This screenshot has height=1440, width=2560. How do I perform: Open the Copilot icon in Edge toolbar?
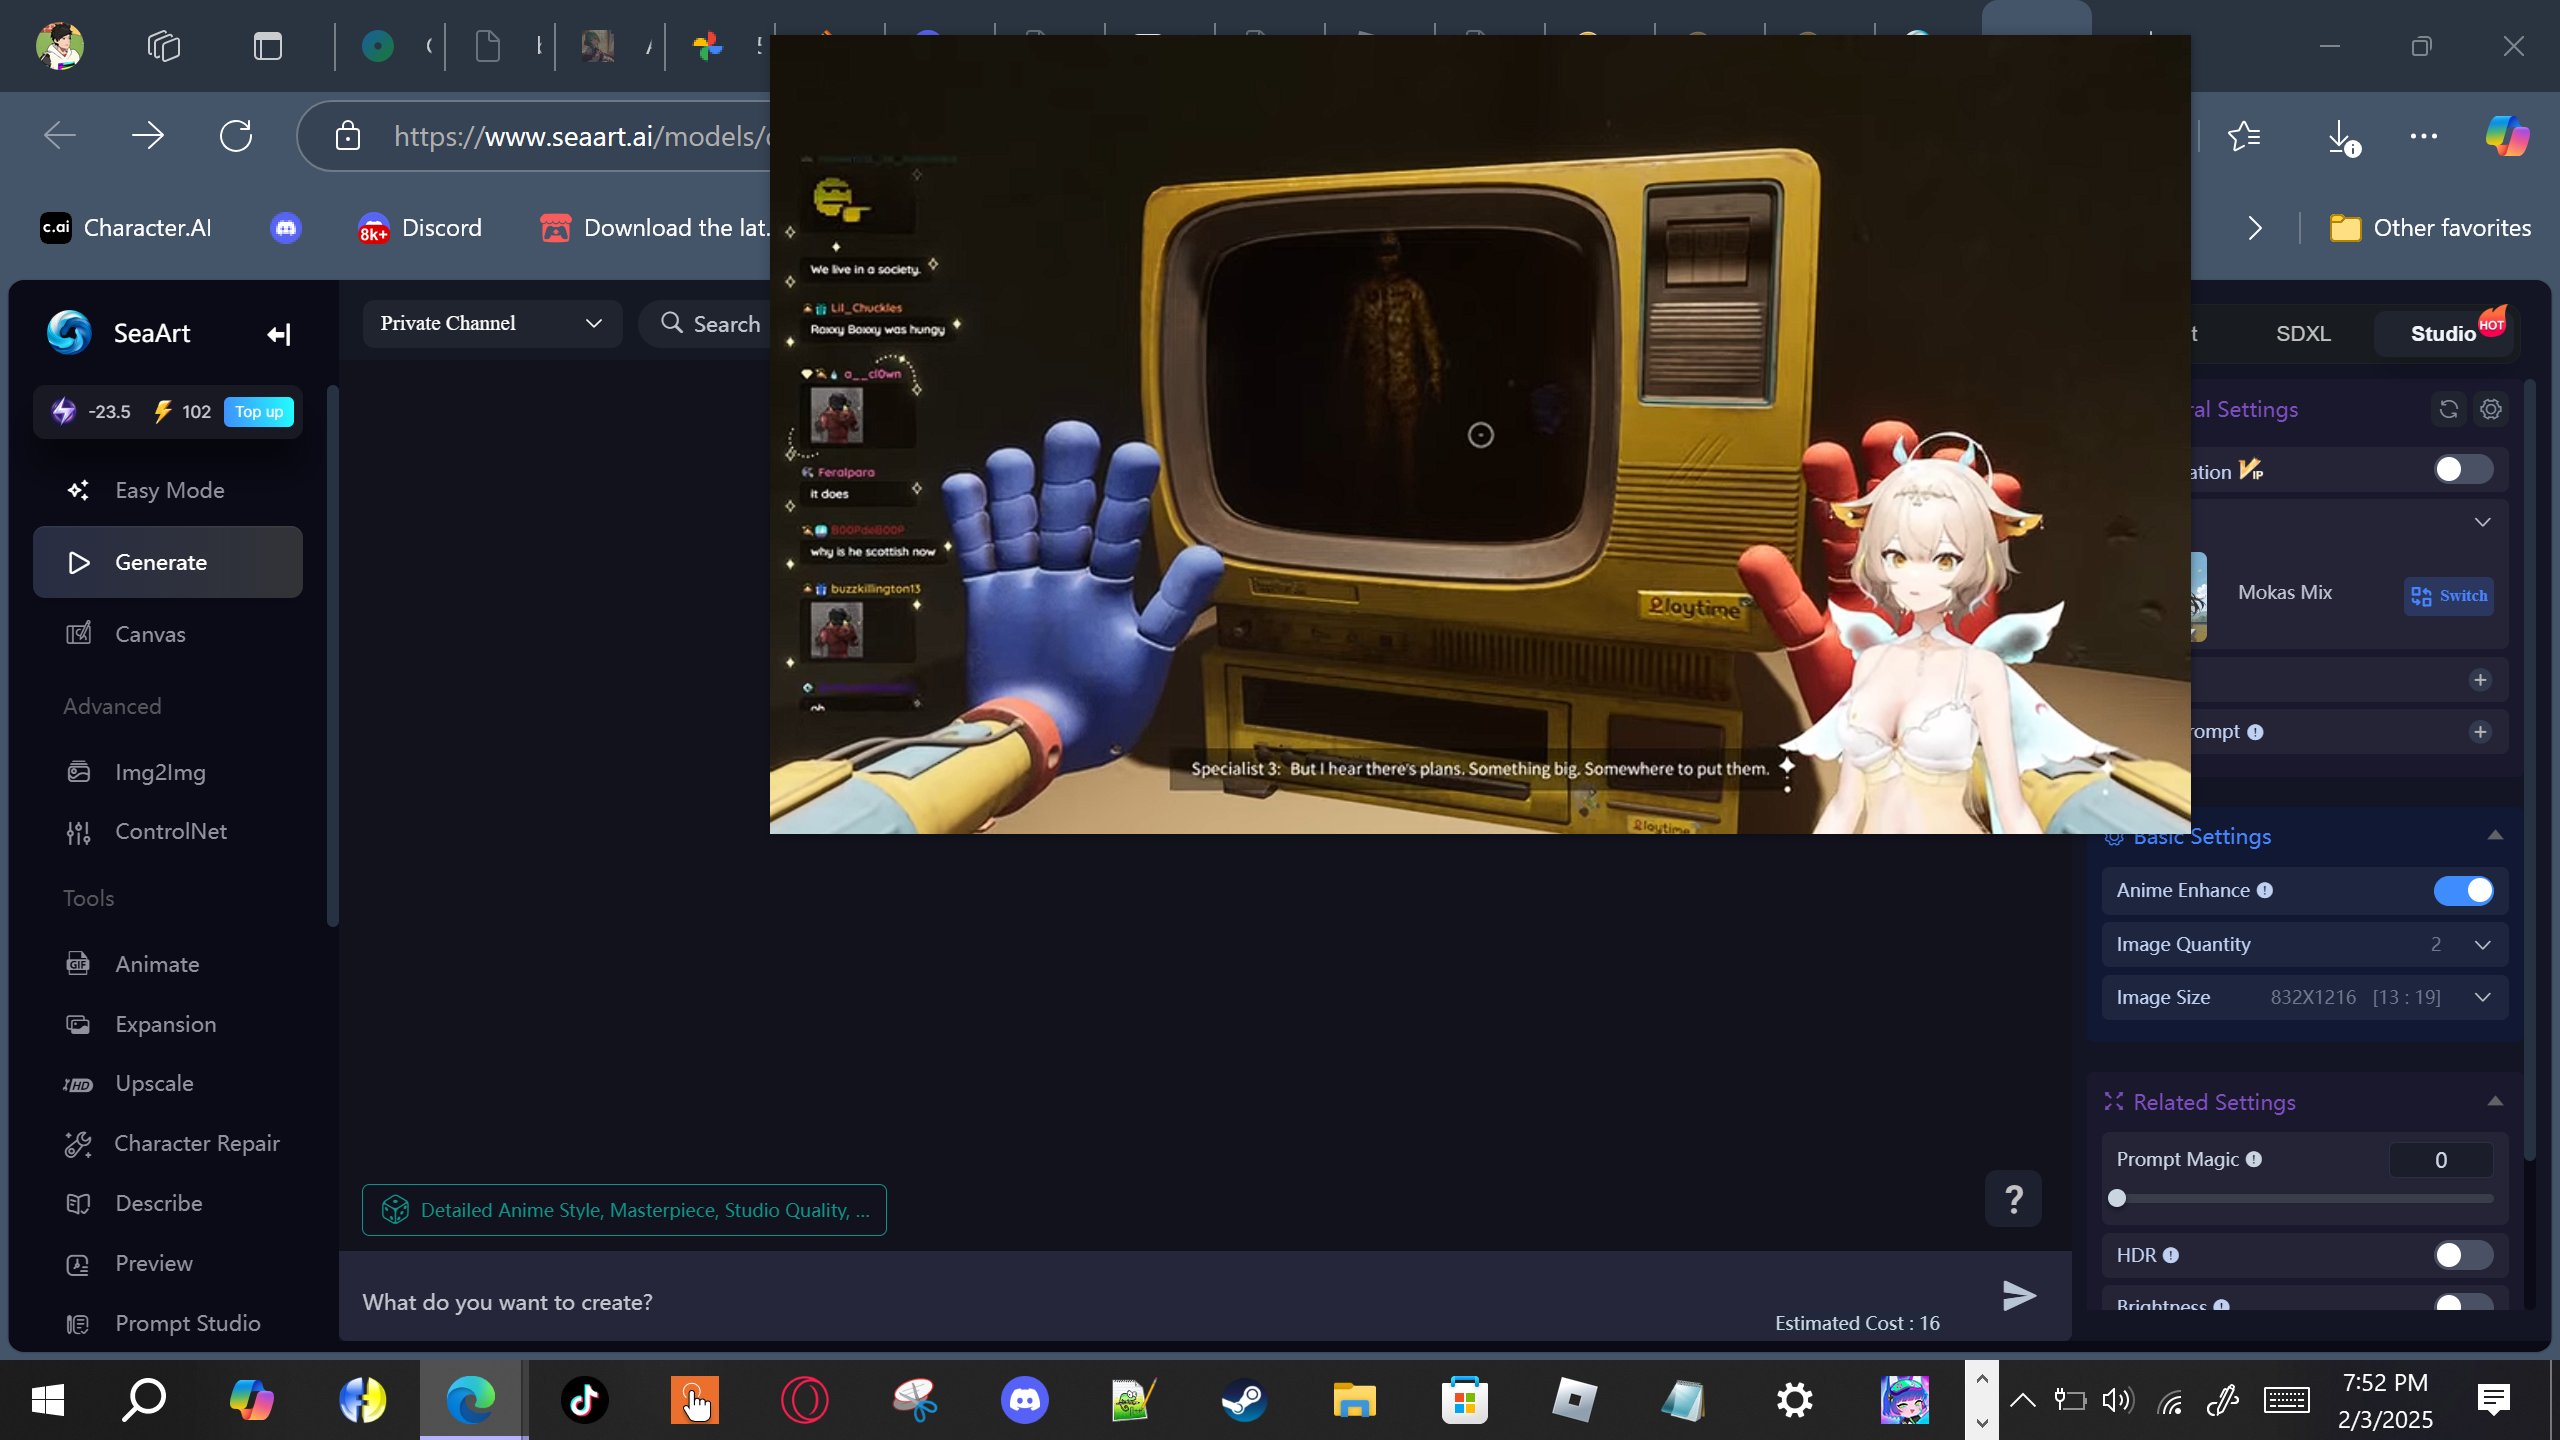click(x=2507, y=136)
